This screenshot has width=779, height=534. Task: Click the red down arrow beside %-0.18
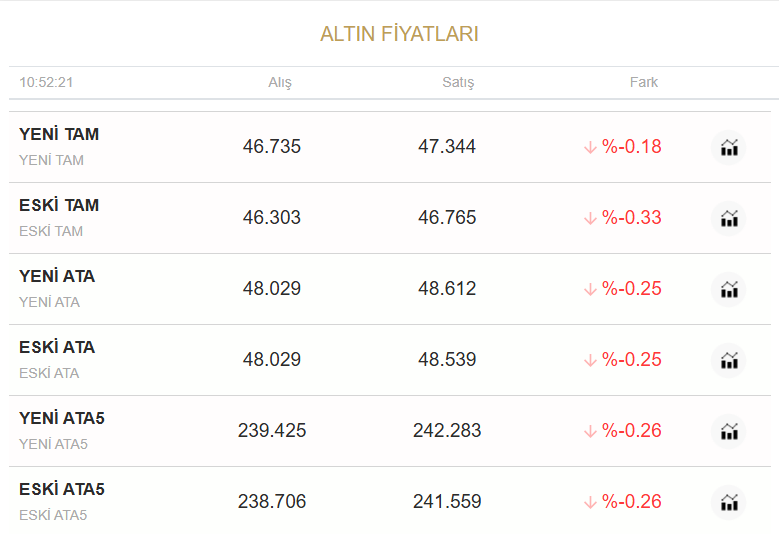(590, 147)
